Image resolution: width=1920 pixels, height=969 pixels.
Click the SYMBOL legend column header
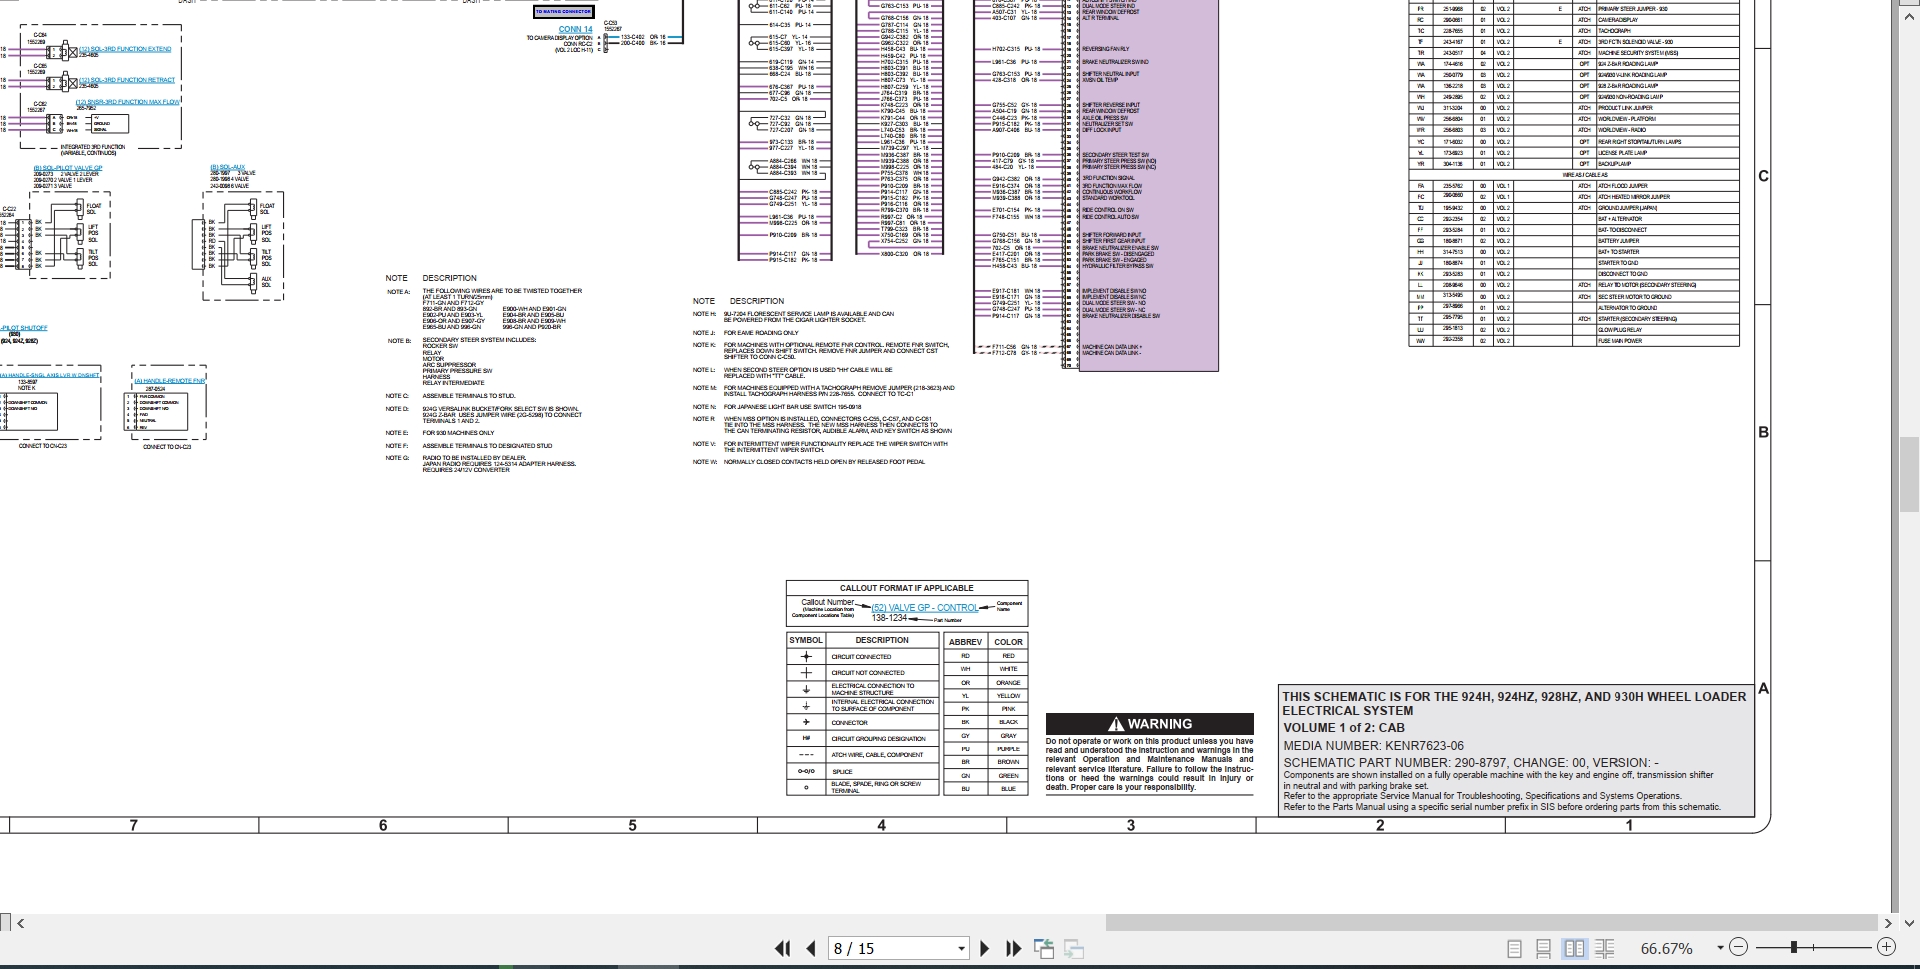(x=806, y=641)
